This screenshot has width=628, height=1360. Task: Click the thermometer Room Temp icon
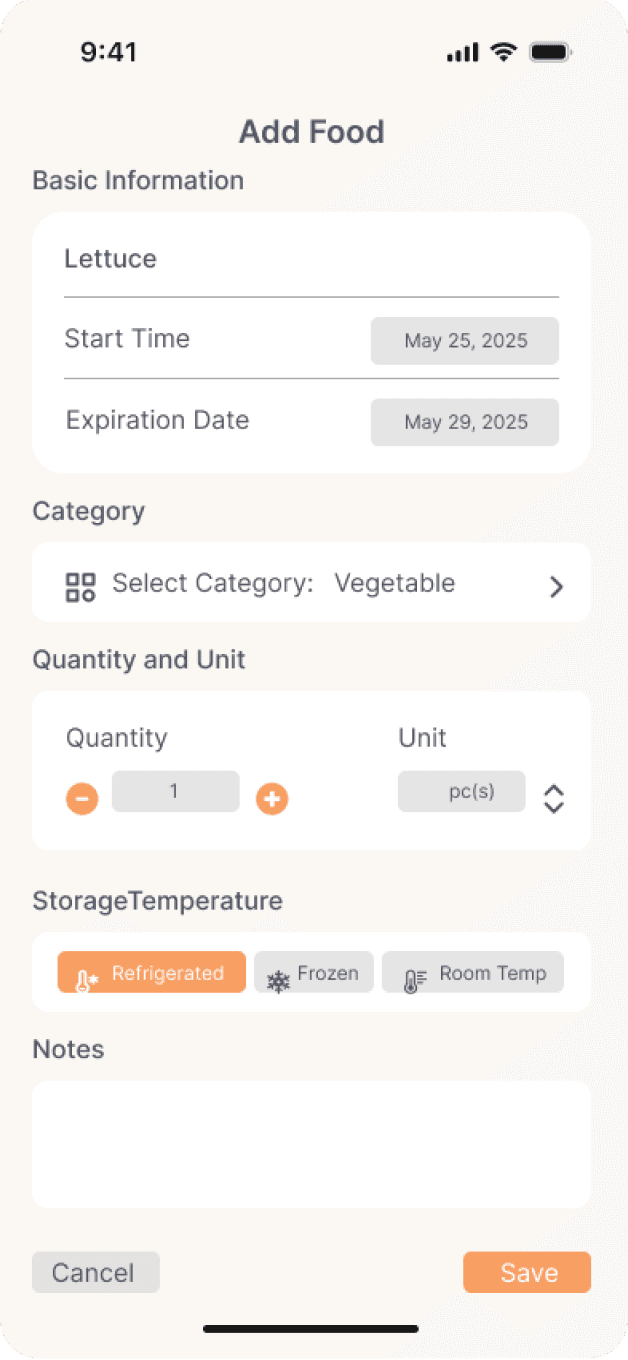(414, 981)
